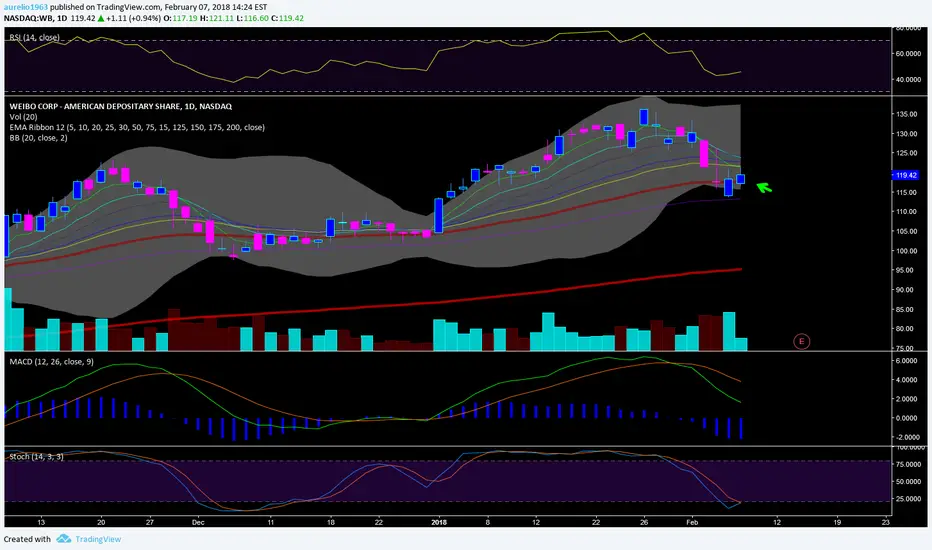The image size is (932, 550).
Task: Click the 110.00 price axis label
Action: click(906, 212)
